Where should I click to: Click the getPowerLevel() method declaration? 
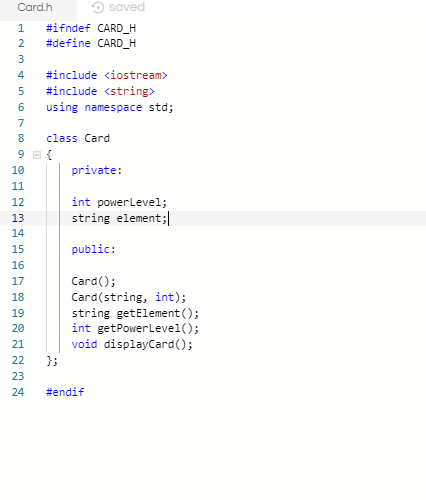tap(135, 329)
